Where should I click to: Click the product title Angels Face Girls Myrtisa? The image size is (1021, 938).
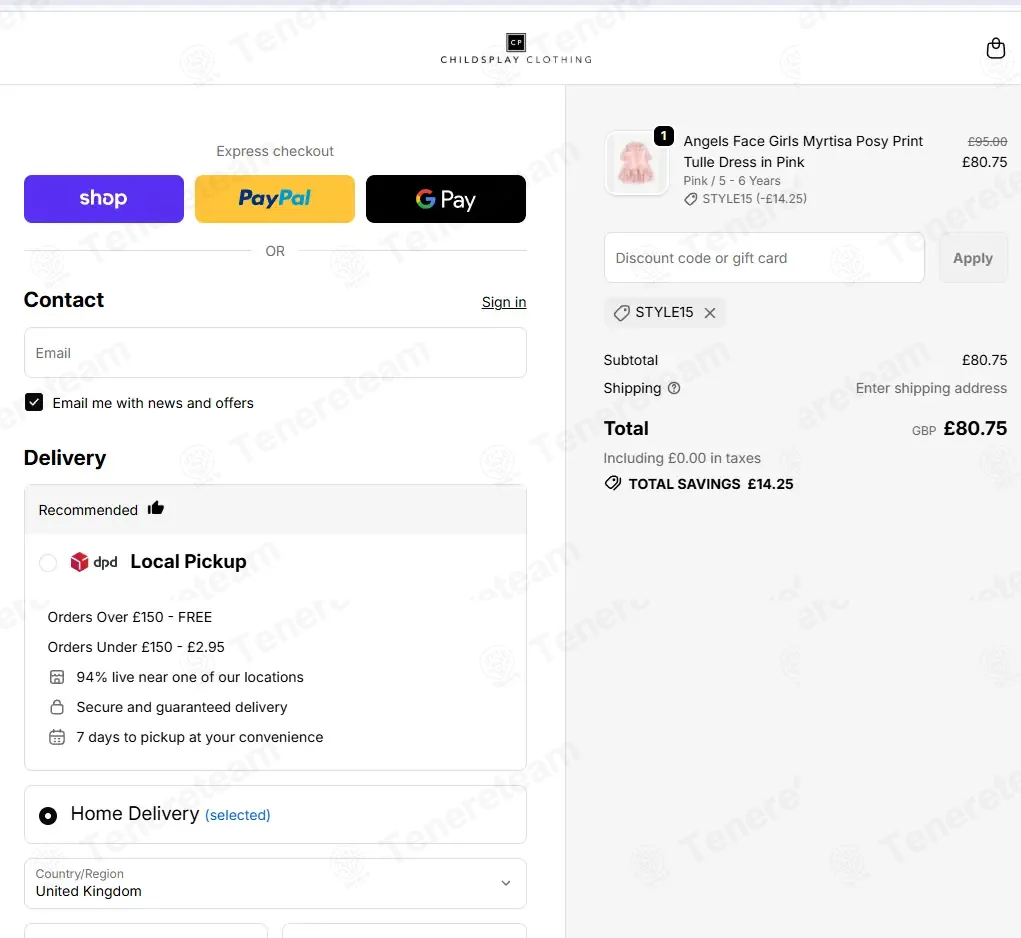coord(803,152)
